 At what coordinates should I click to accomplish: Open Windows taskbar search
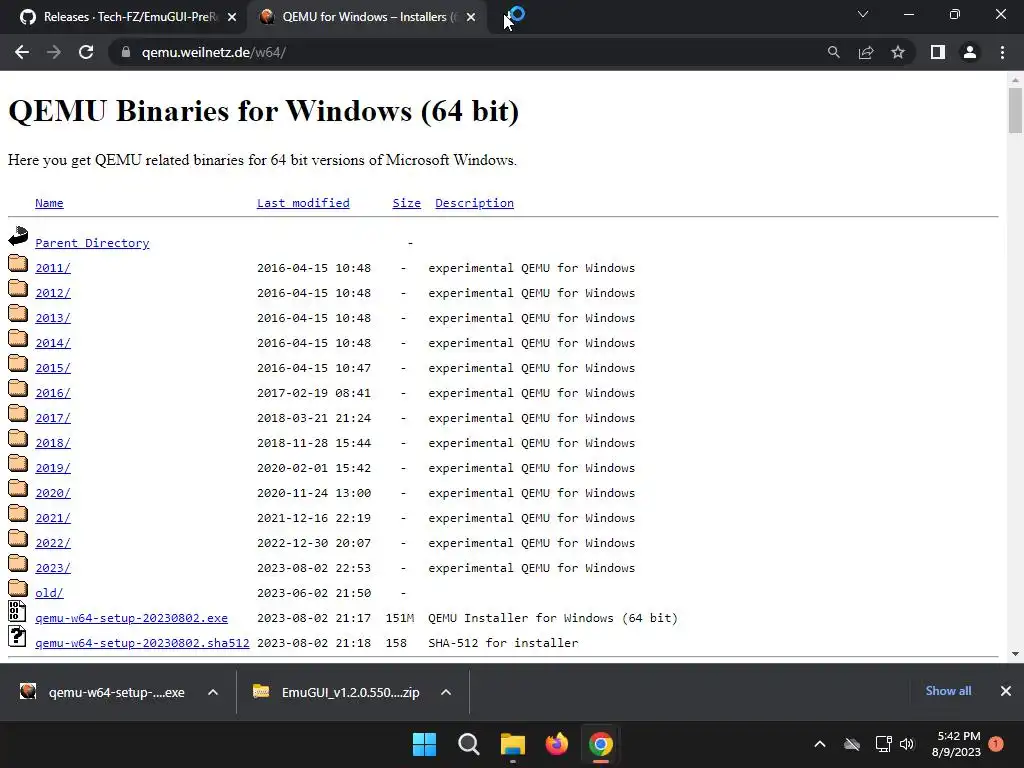click(x=468, y=744)
